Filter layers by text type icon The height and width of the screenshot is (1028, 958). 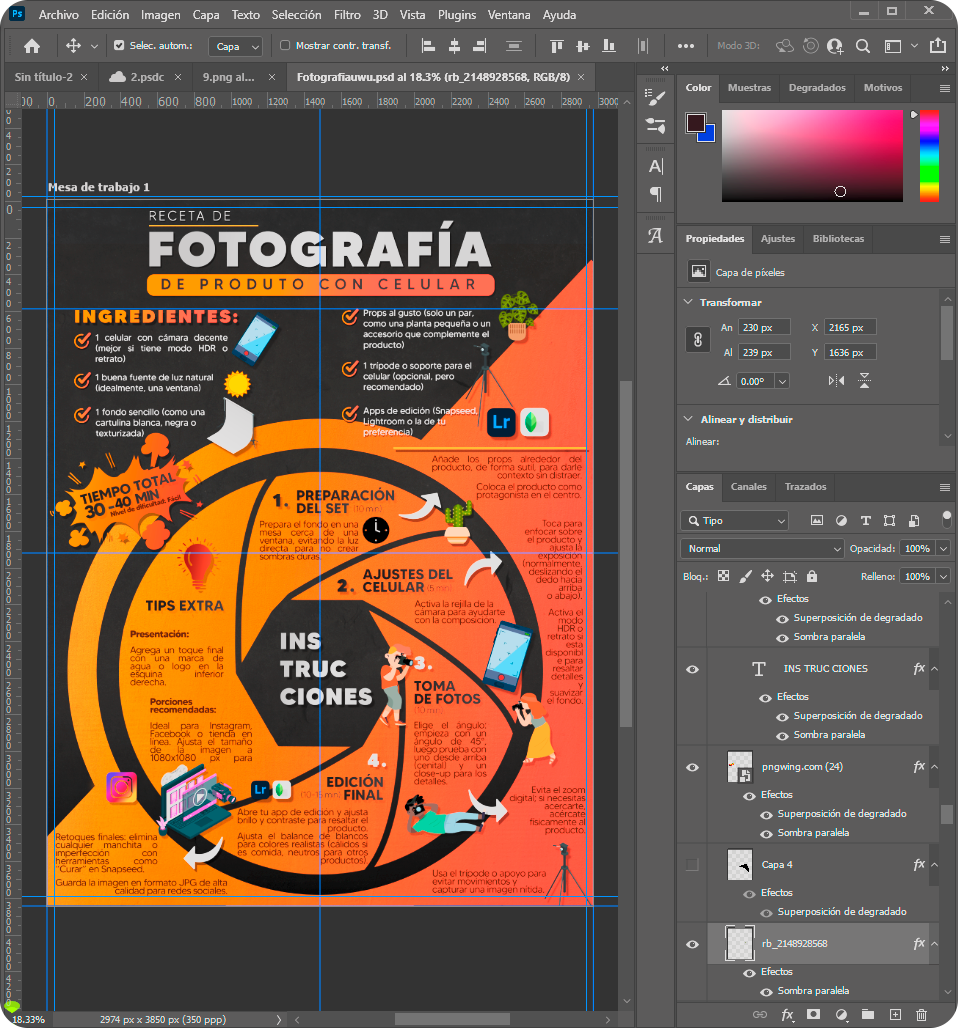(x=865, y=520)
